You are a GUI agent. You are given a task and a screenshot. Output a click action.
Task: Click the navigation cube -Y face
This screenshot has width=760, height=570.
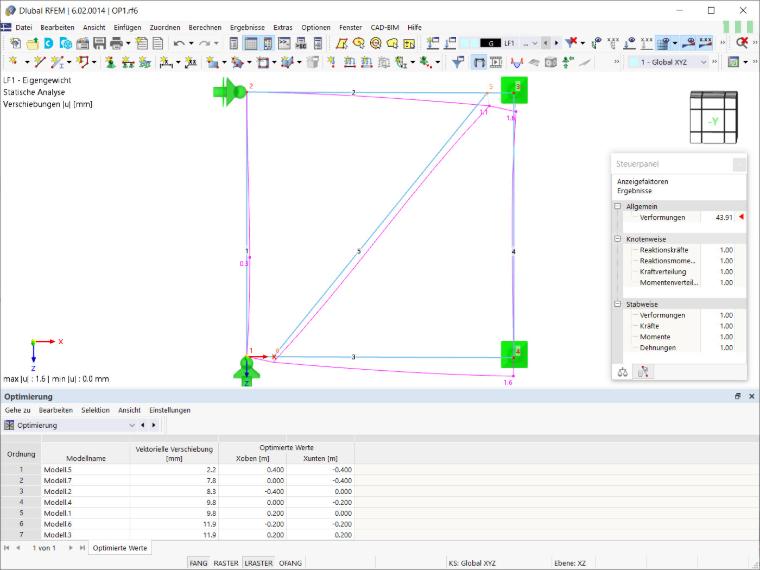tap(713, 121)
